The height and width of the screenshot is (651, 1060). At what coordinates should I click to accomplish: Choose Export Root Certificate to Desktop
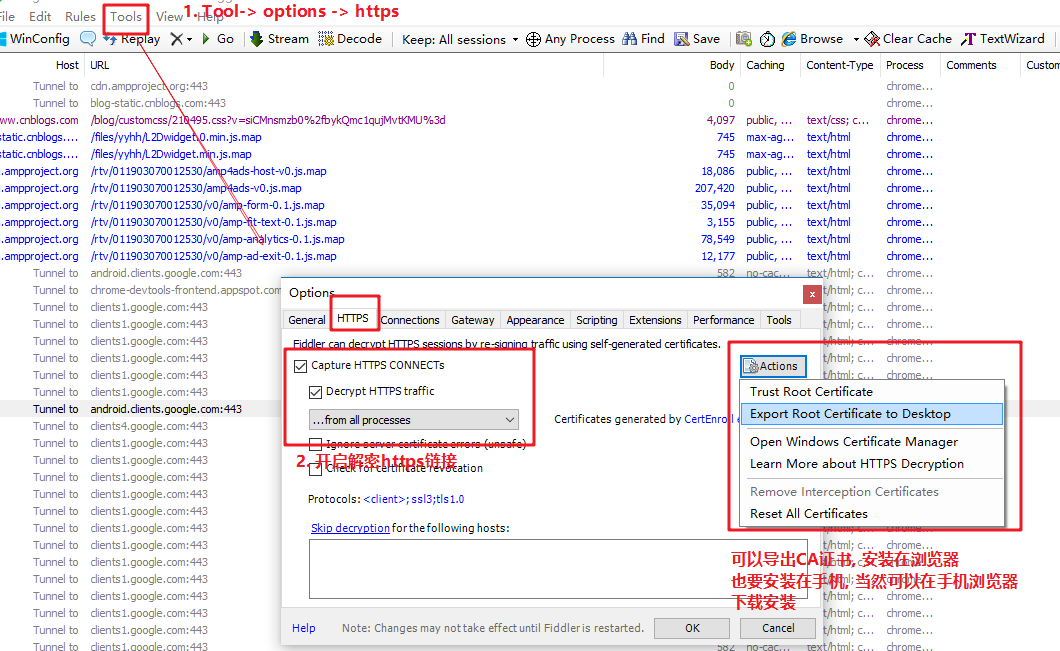(x=872, y=414)
